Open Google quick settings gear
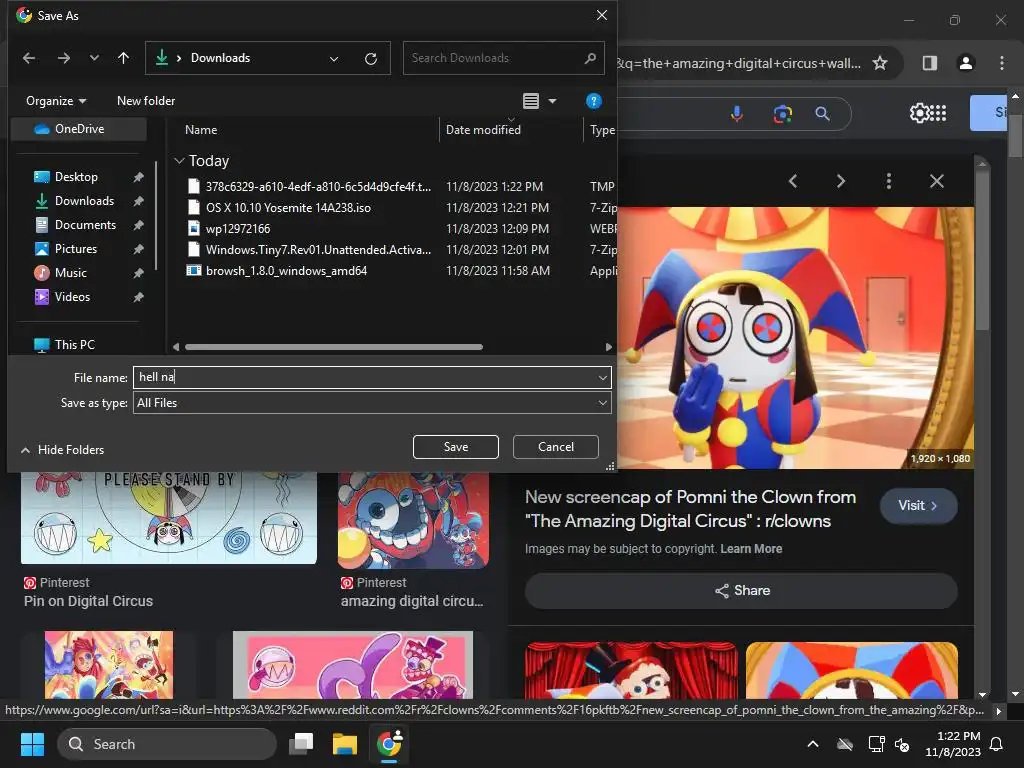This screenshot has height=768, width=1024. [x=919, y=114]
